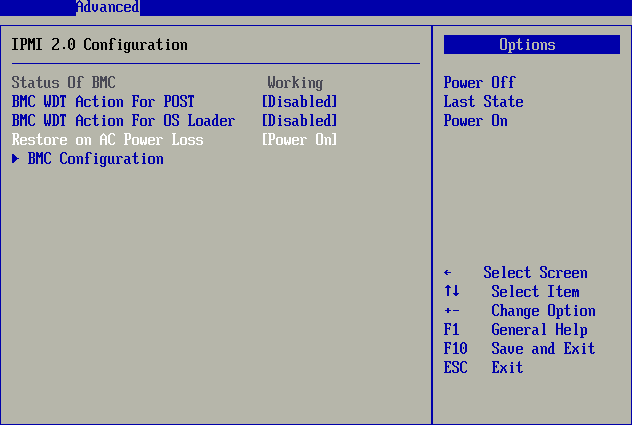
Task: Select BMC WDT Action For POST setting
Action: point(103,102)
